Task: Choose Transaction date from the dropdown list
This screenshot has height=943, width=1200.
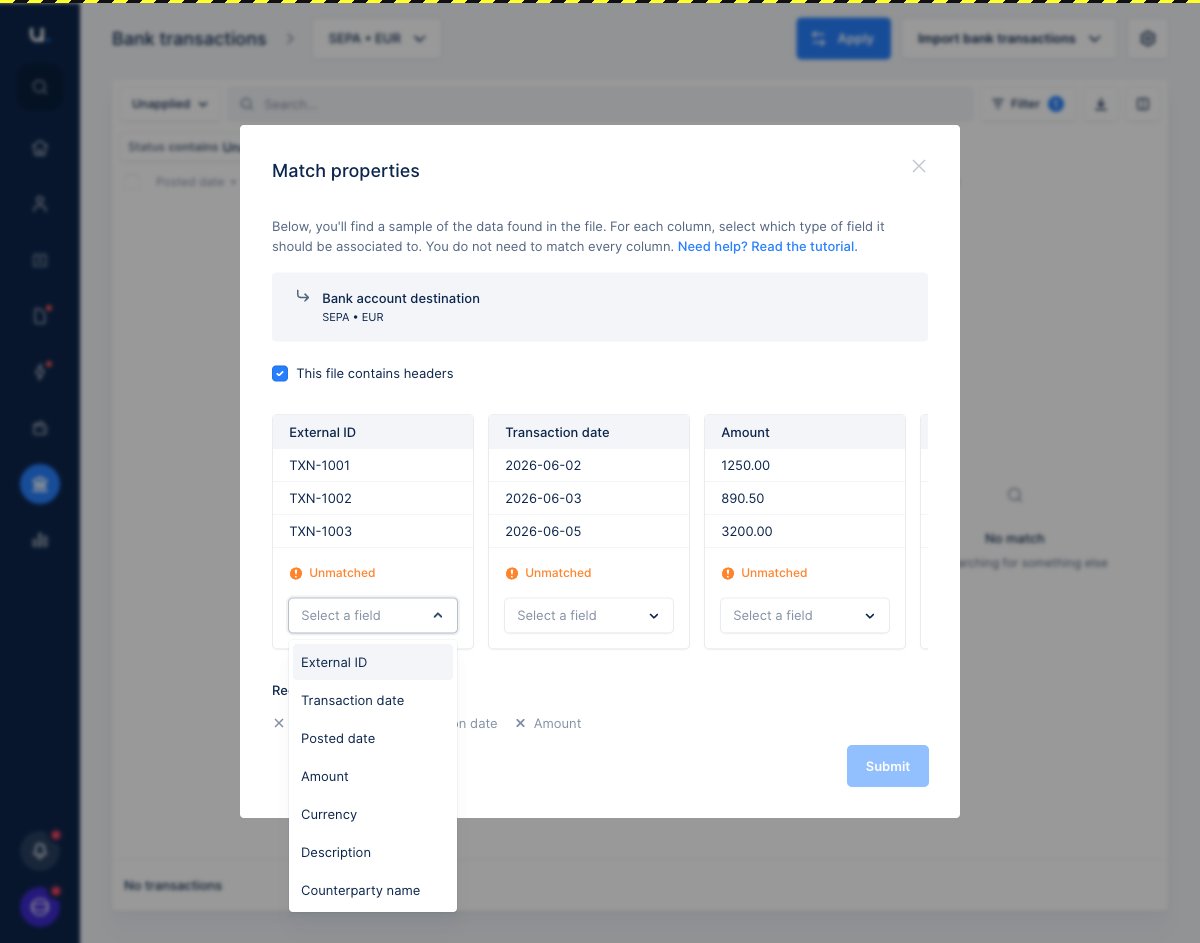Action: click(373, 700)
